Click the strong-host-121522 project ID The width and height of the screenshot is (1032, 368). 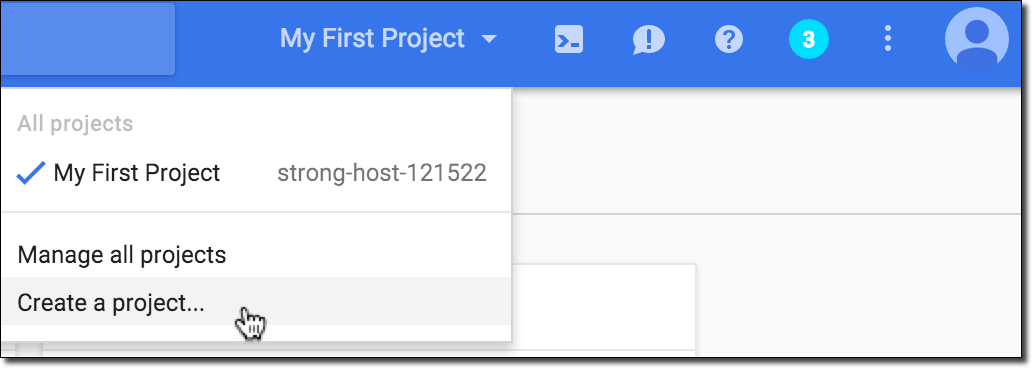pos(382,173)
